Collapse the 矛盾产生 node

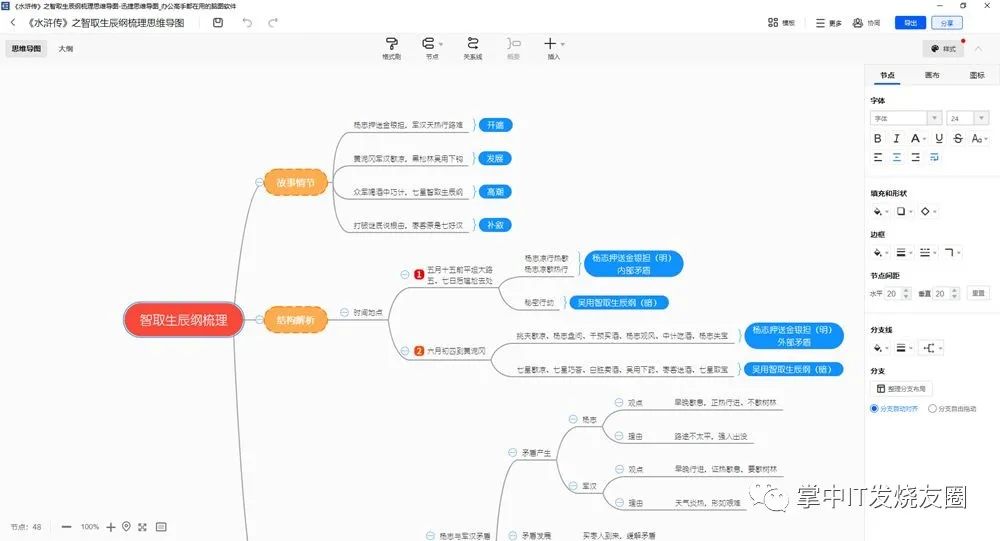coord(512,452)
